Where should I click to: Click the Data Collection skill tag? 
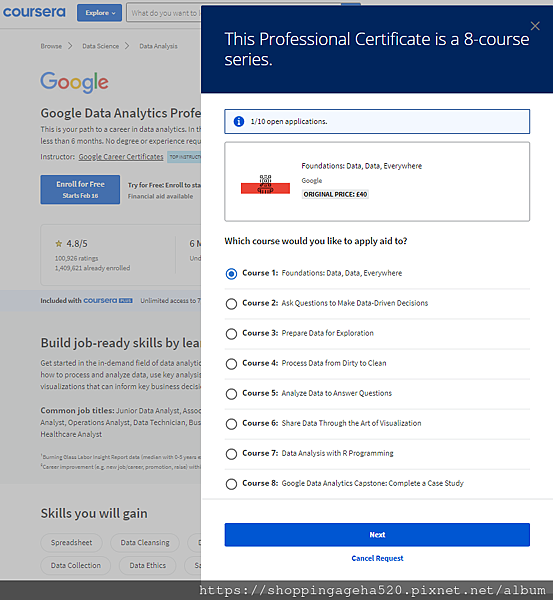point(76,566)
